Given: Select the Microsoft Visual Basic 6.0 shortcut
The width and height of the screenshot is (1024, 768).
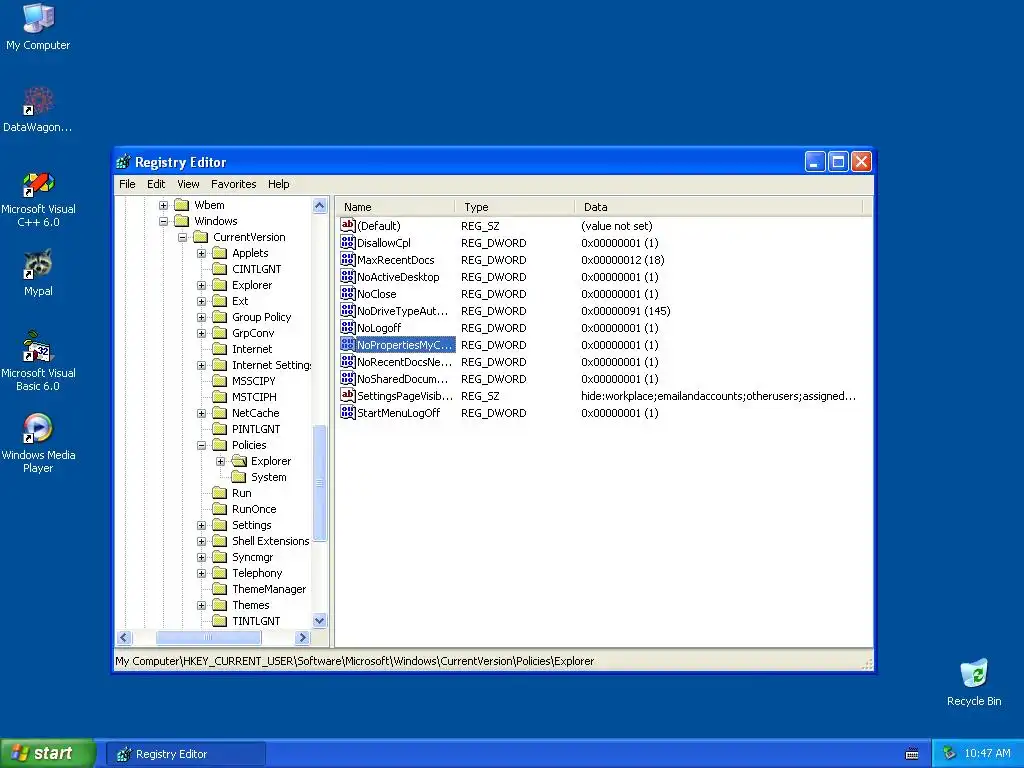Looking at the screenshot, I should pyautogui.click(x=38, y=361).
